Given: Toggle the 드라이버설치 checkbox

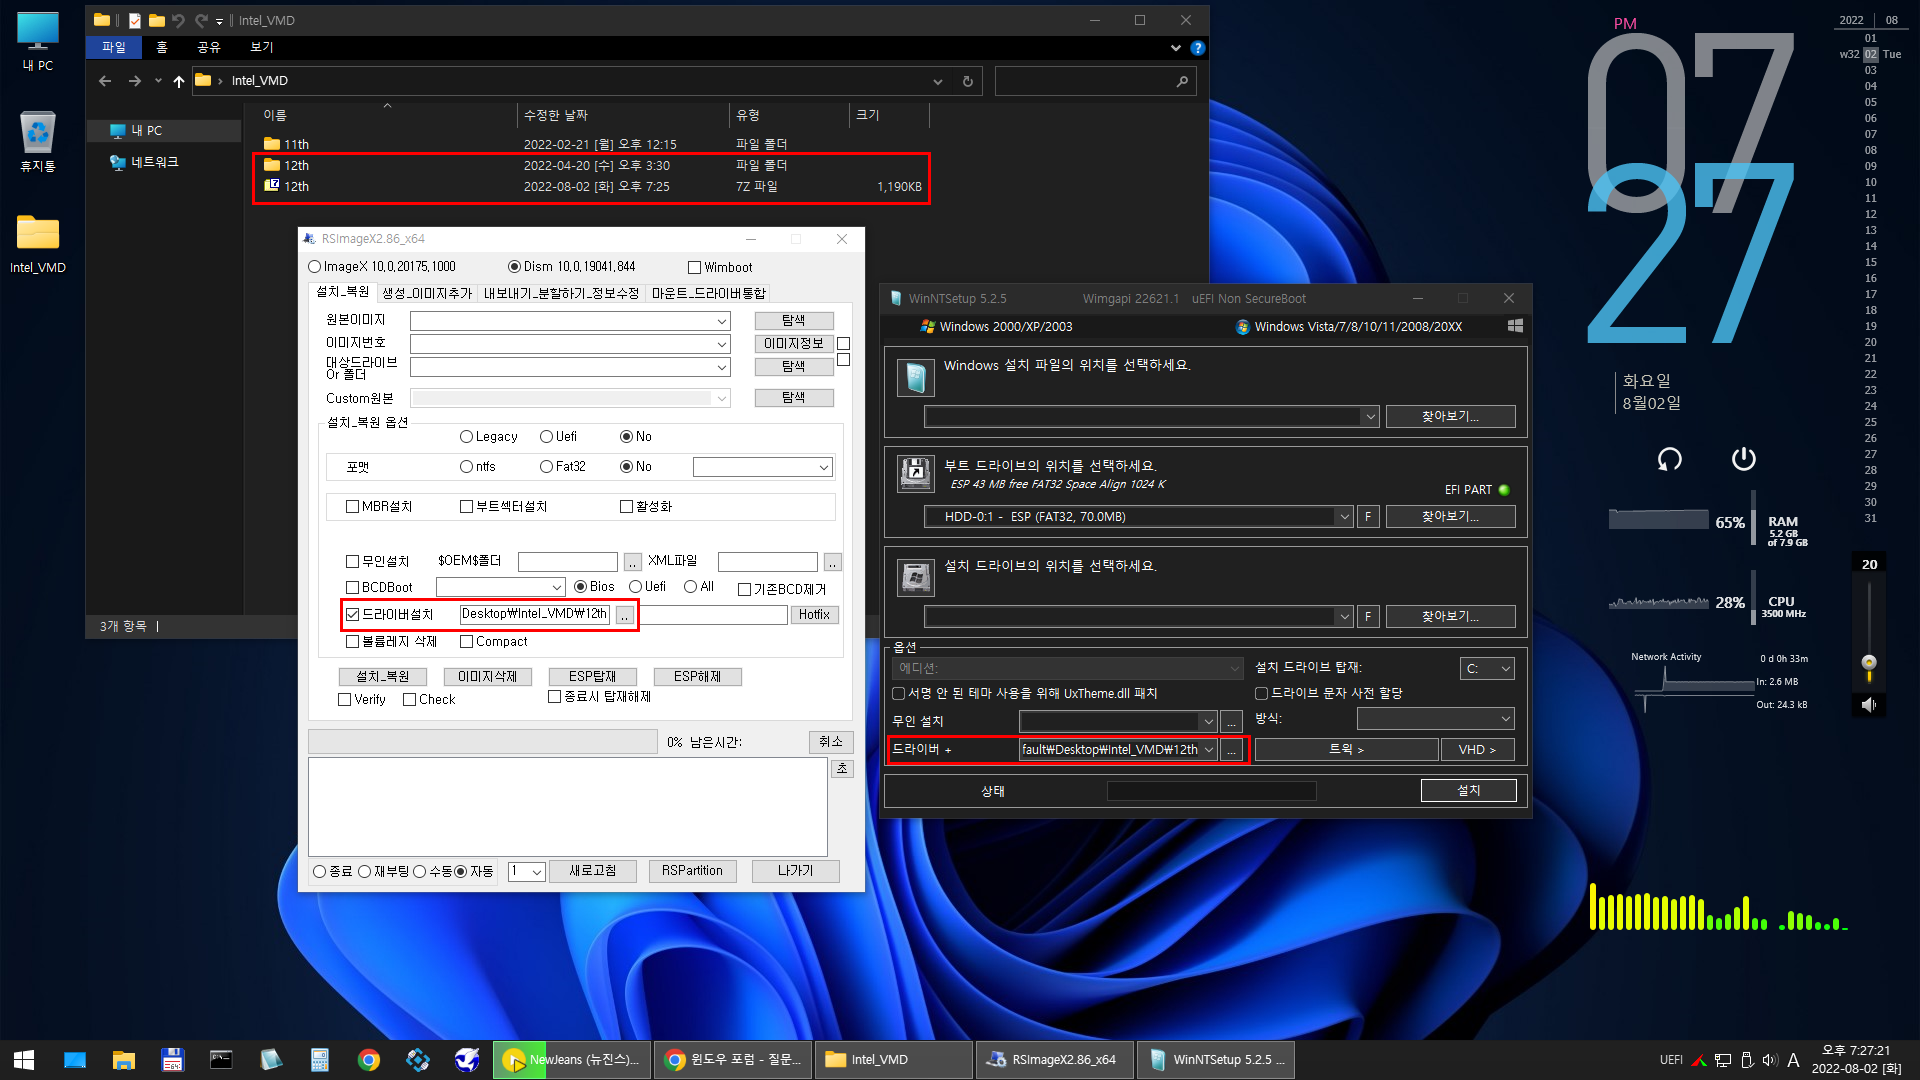Looking at the screenshot, I should pyautogui.click(x=352, y=615).
